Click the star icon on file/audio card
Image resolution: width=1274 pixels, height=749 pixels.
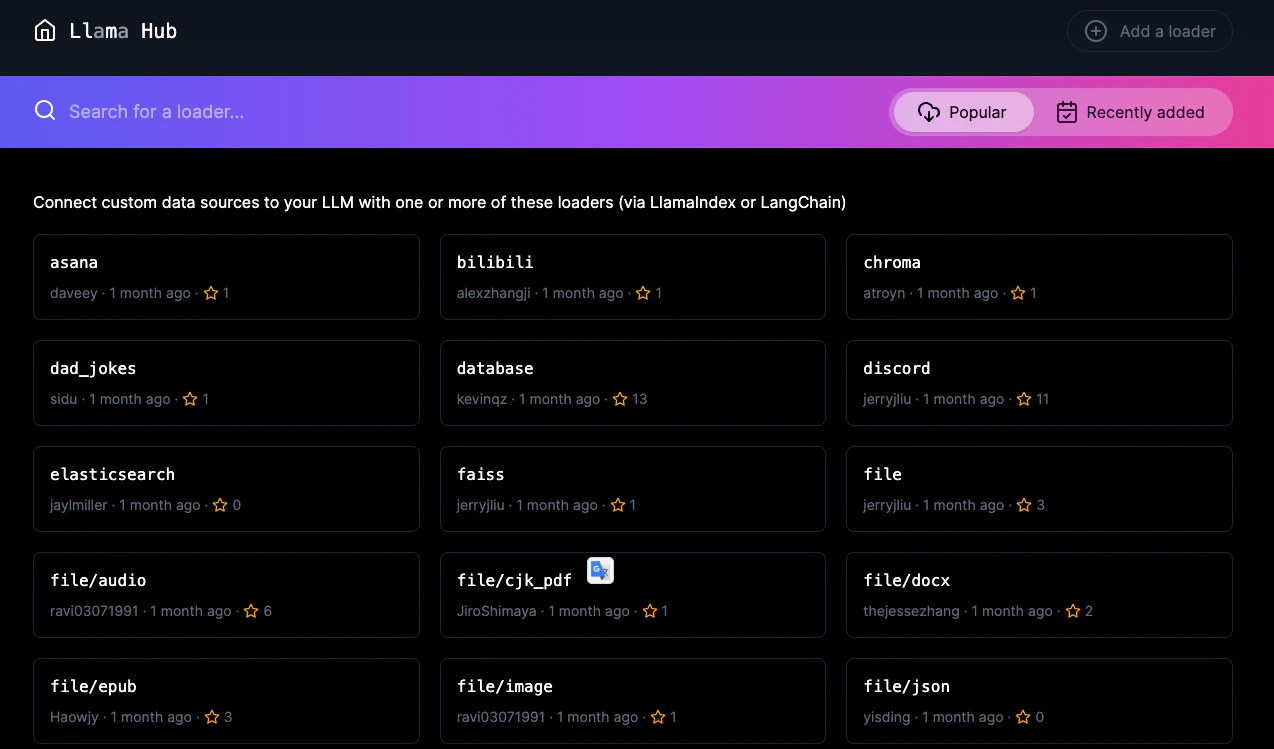tap(251, 611)
